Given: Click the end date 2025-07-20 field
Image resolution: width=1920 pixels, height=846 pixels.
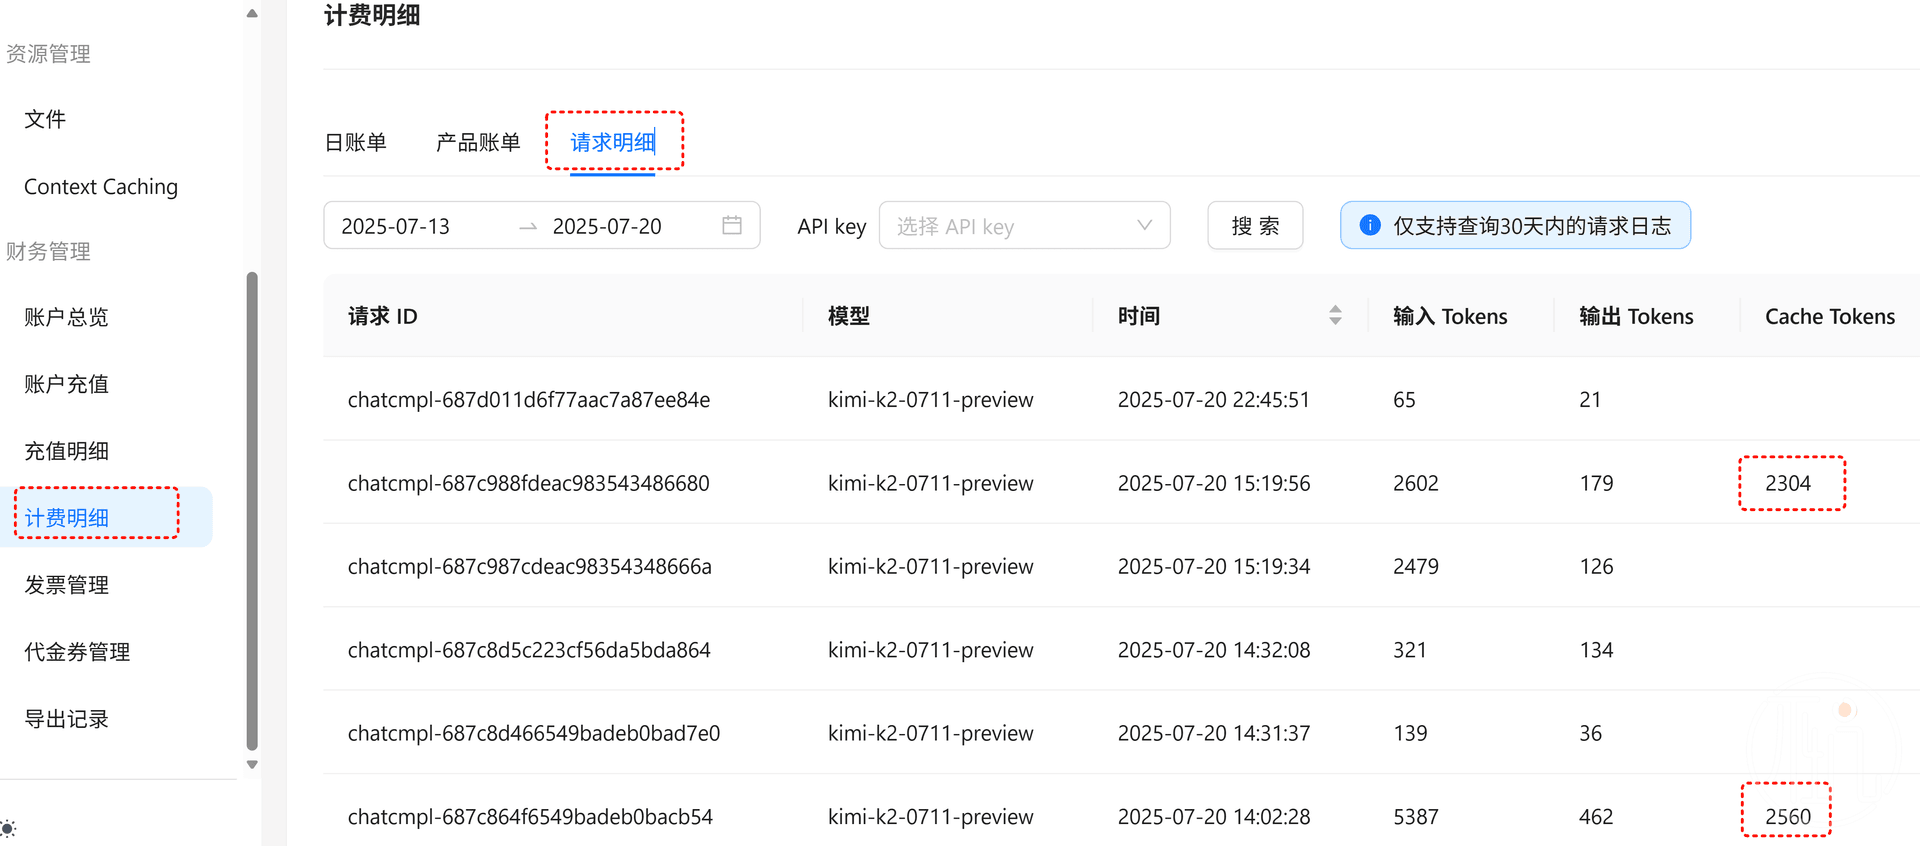Looking at the screenshot, I should pos(607,226).
